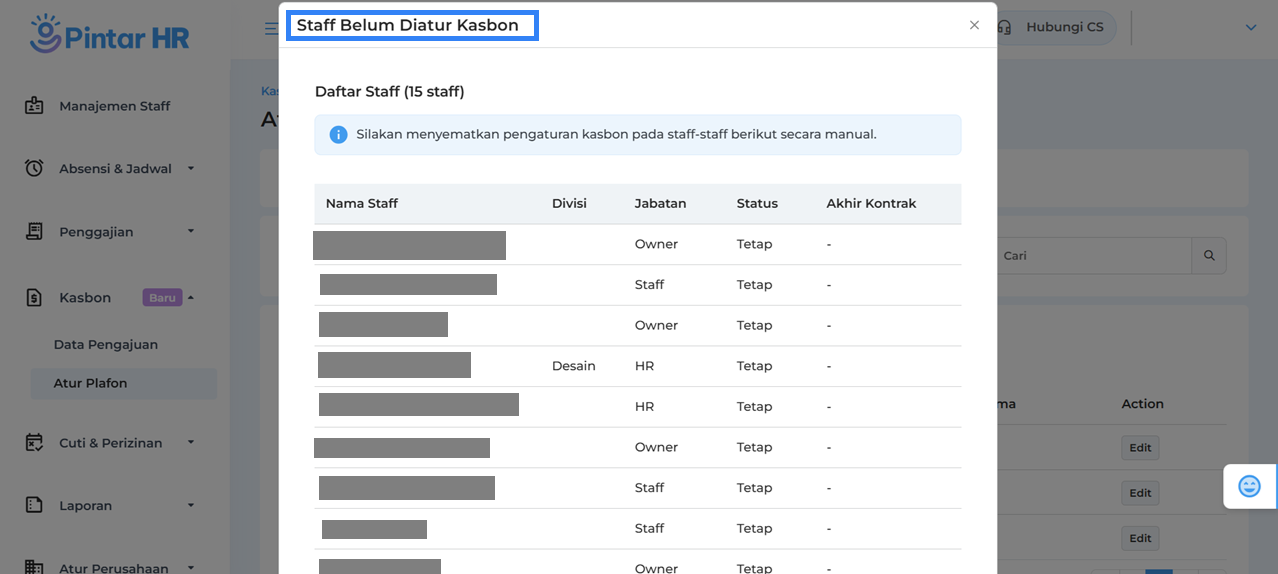Screen dimensions: 1278x574
Task: Click the search magnifier button
Action: click(1209, 256)
